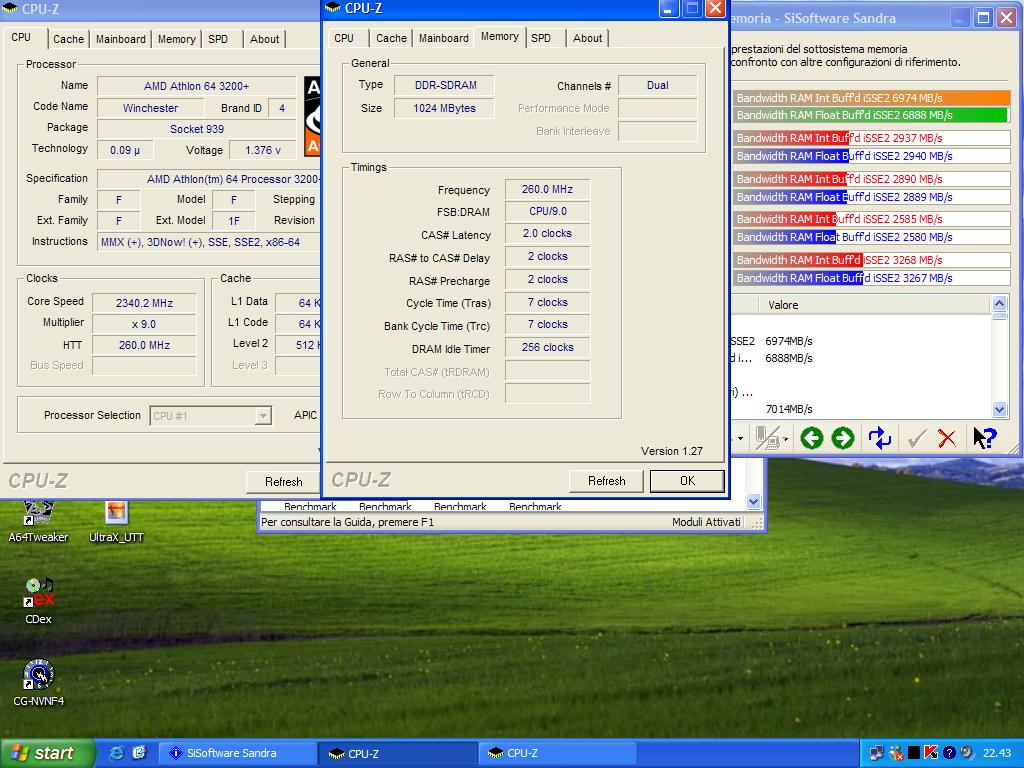1024x768 pixels.
Task: Click scroll down arrow beside Benchmark row
Action: point(754,502)
